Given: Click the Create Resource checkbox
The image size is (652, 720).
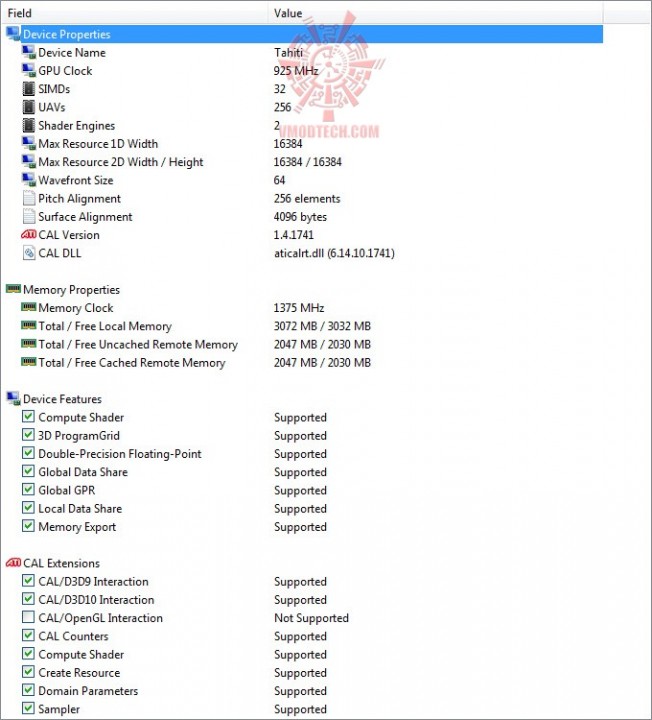Looking at the screenshot, I should pos(28,672).
